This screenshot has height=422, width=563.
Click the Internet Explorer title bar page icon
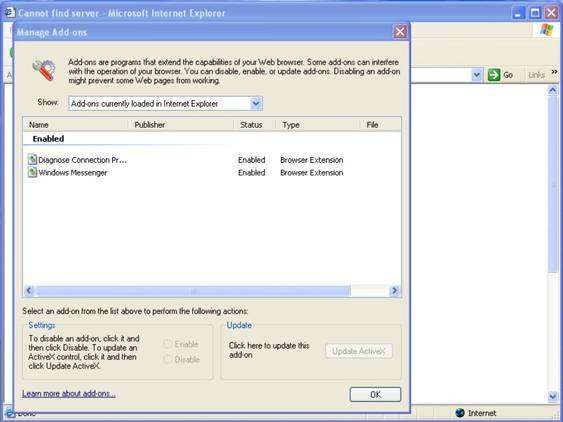point(9,13)
